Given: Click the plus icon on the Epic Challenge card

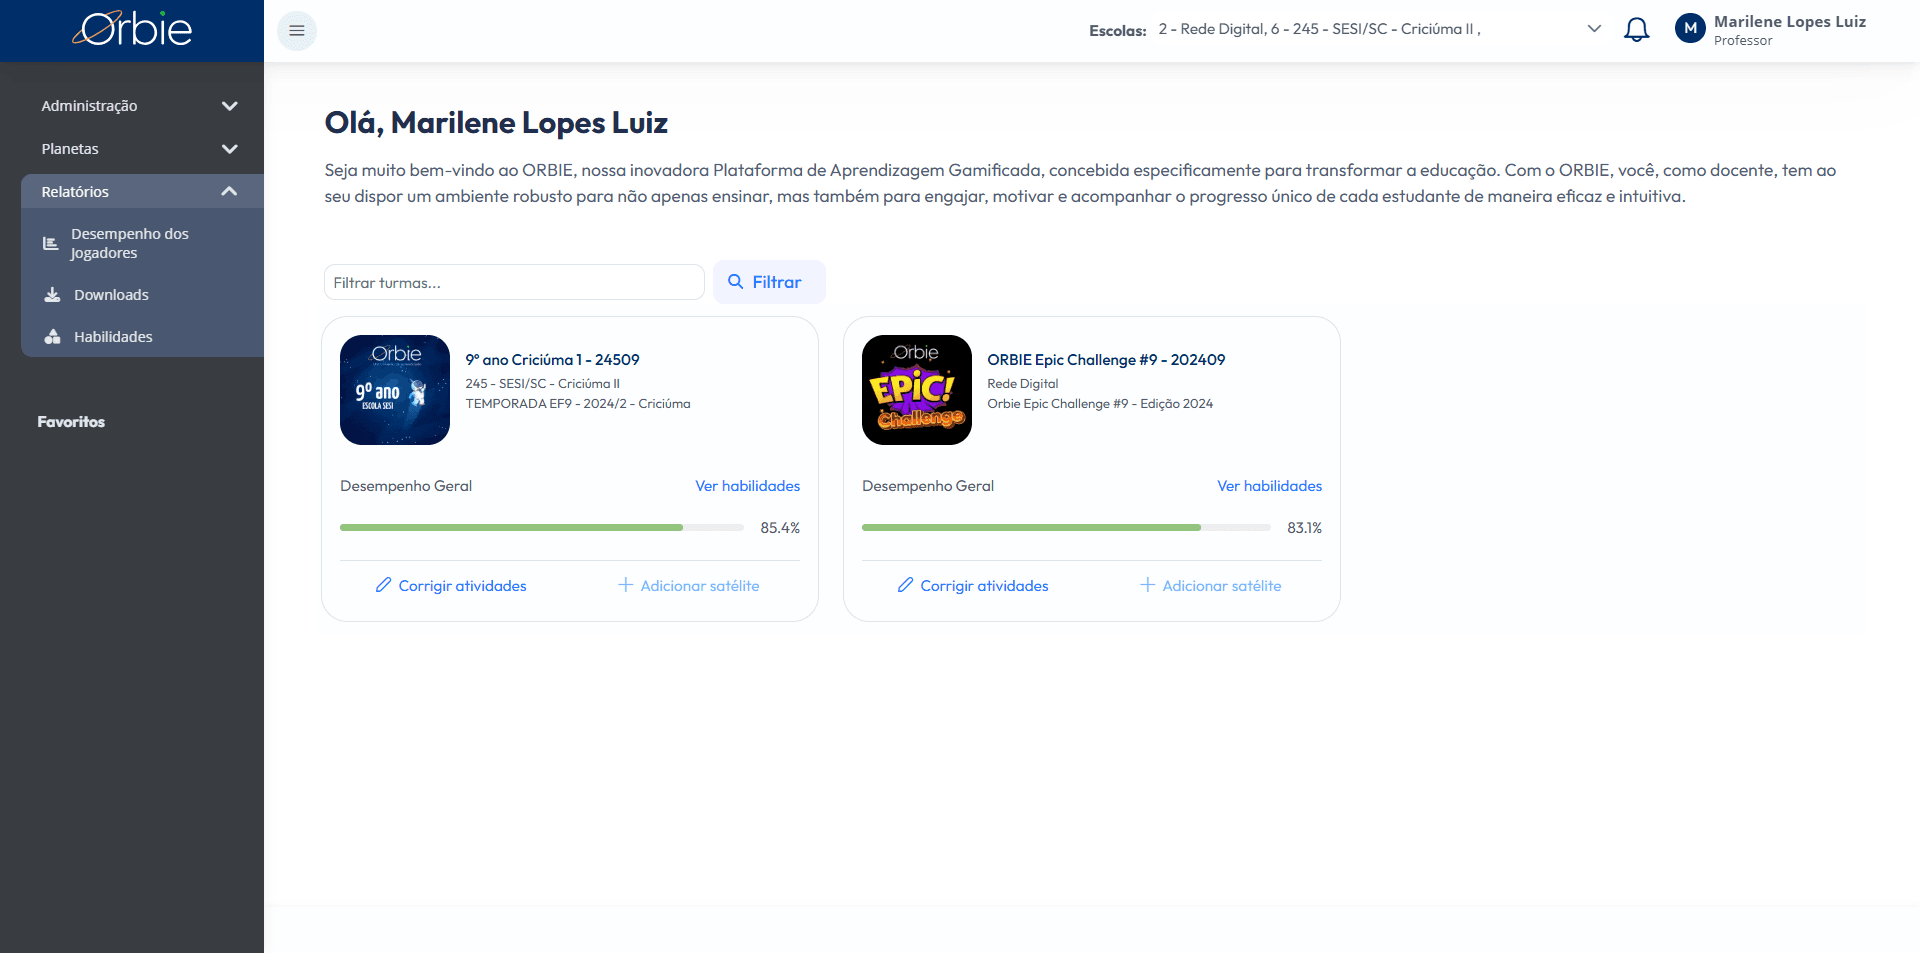Looking at the screenshot, I should click(x=1147, y=585).
